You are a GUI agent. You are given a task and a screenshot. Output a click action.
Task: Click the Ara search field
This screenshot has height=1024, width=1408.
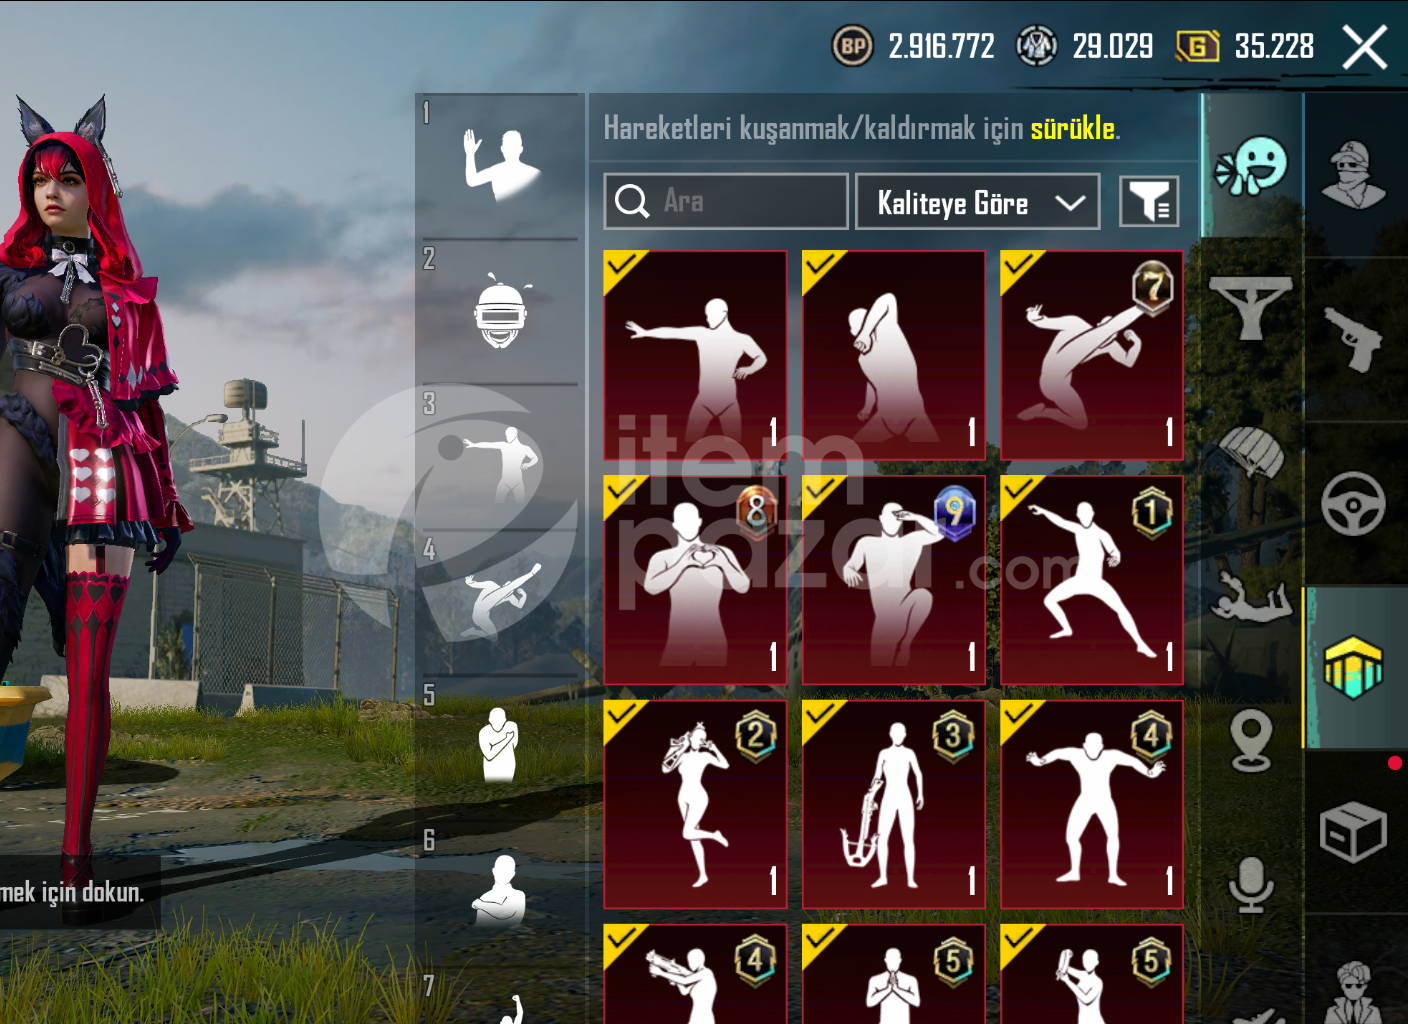[x=726, y=202]
